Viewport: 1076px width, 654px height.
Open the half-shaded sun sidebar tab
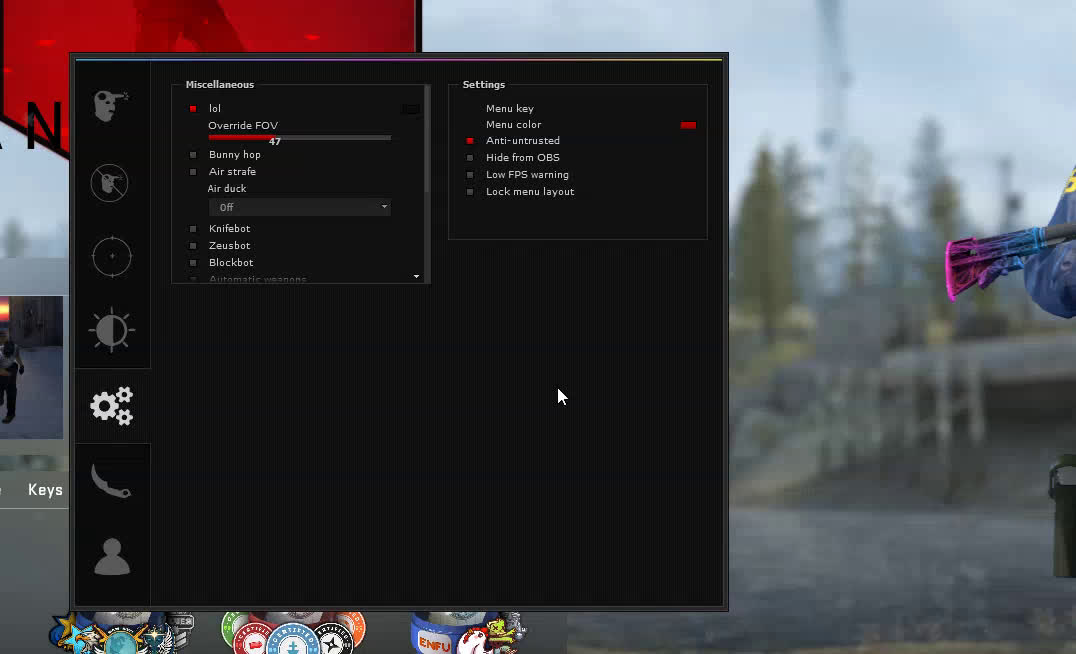[111, 331]
